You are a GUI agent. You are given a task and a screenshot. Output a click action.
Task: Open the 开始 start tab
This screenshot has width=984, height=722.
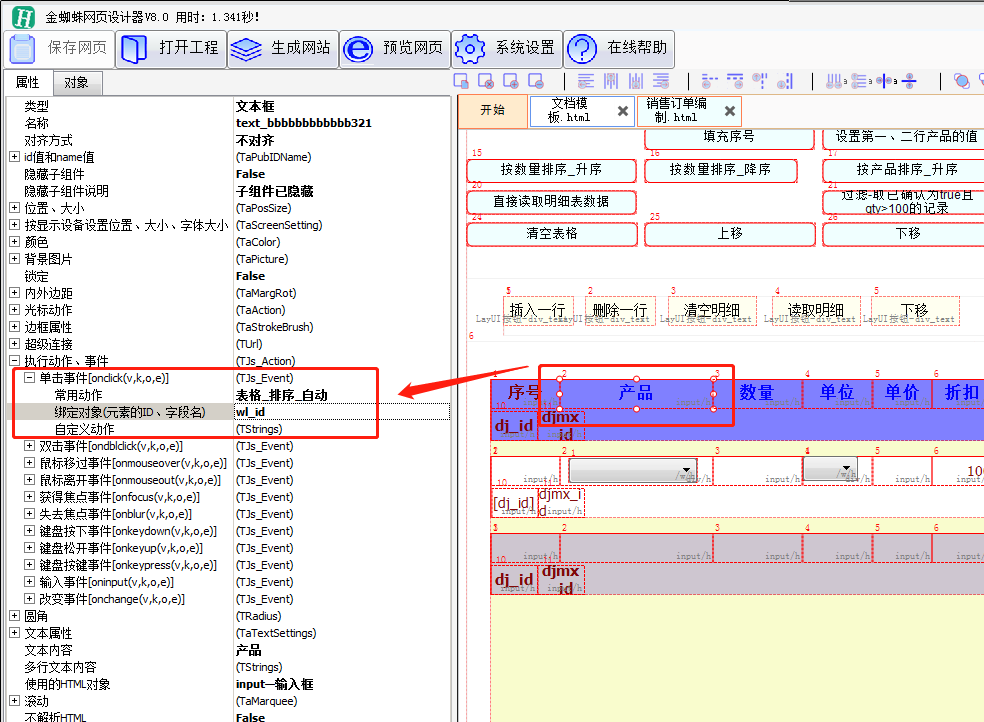(493, 110)
